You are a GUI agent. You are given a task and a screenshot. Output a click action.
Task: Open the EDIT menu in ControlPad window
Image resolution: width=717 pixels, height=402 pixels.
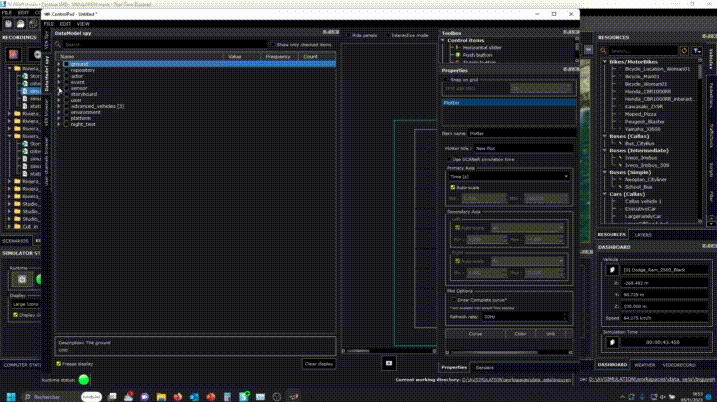click(x=65, y=24)
